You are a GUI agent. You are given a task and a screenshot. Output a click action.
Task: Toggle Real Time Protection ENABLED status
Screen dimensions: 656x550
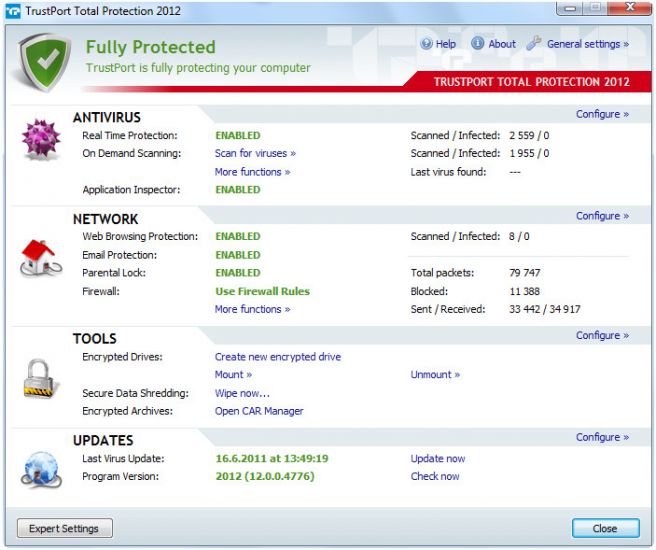pyautogui.click(x=237, y=135)
